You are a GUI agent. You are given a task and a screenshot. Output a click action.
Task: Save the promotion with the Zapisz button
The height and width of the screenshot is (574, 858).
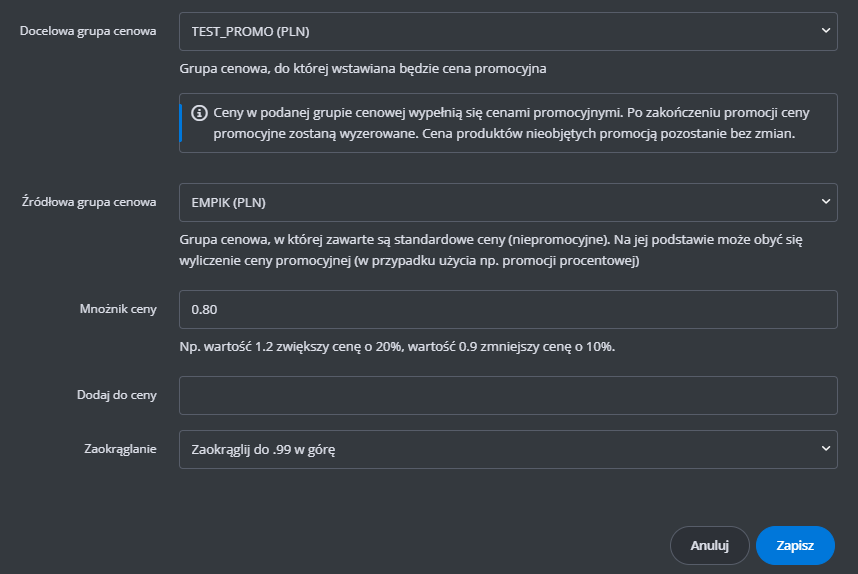pyautogui.click(x=795, y=546)
